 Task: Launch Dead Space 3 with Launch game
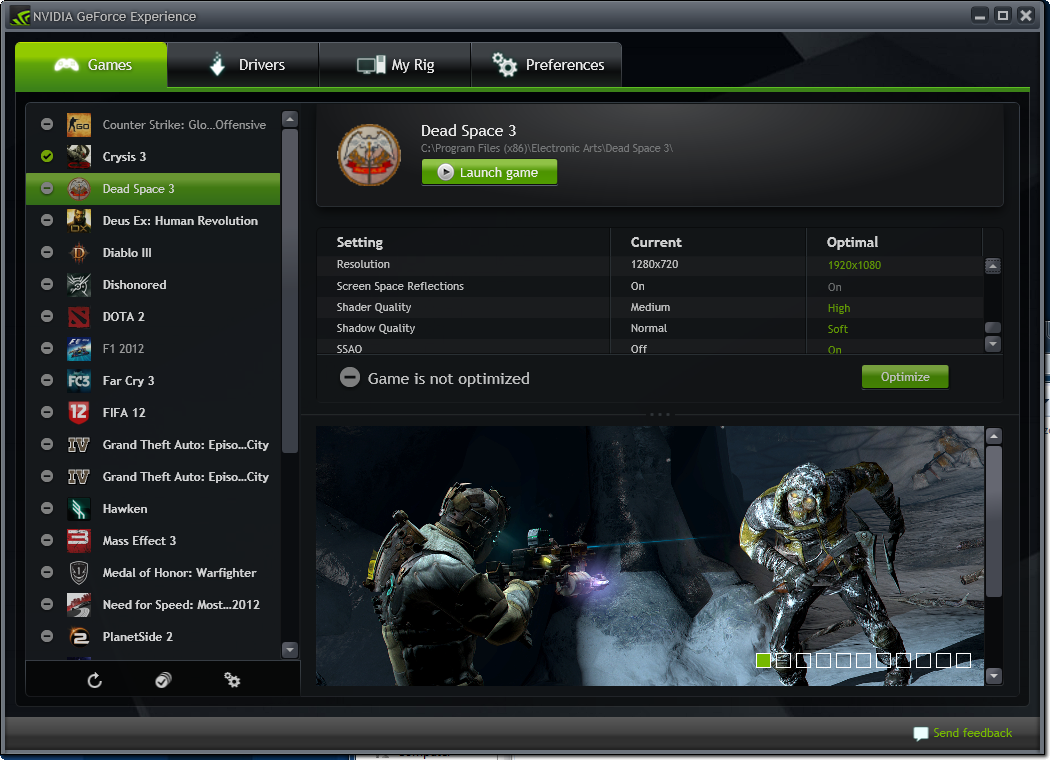click(x=490, y=172)
